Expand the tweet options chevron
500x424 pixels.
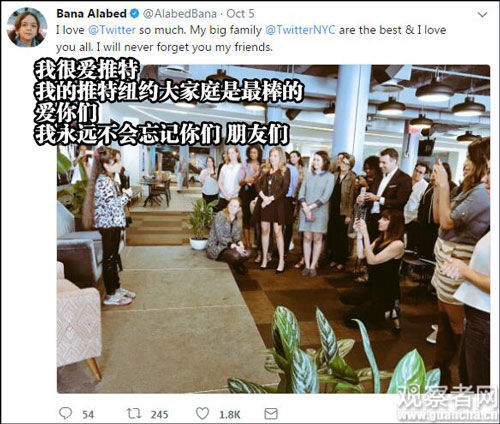point(482,15)
